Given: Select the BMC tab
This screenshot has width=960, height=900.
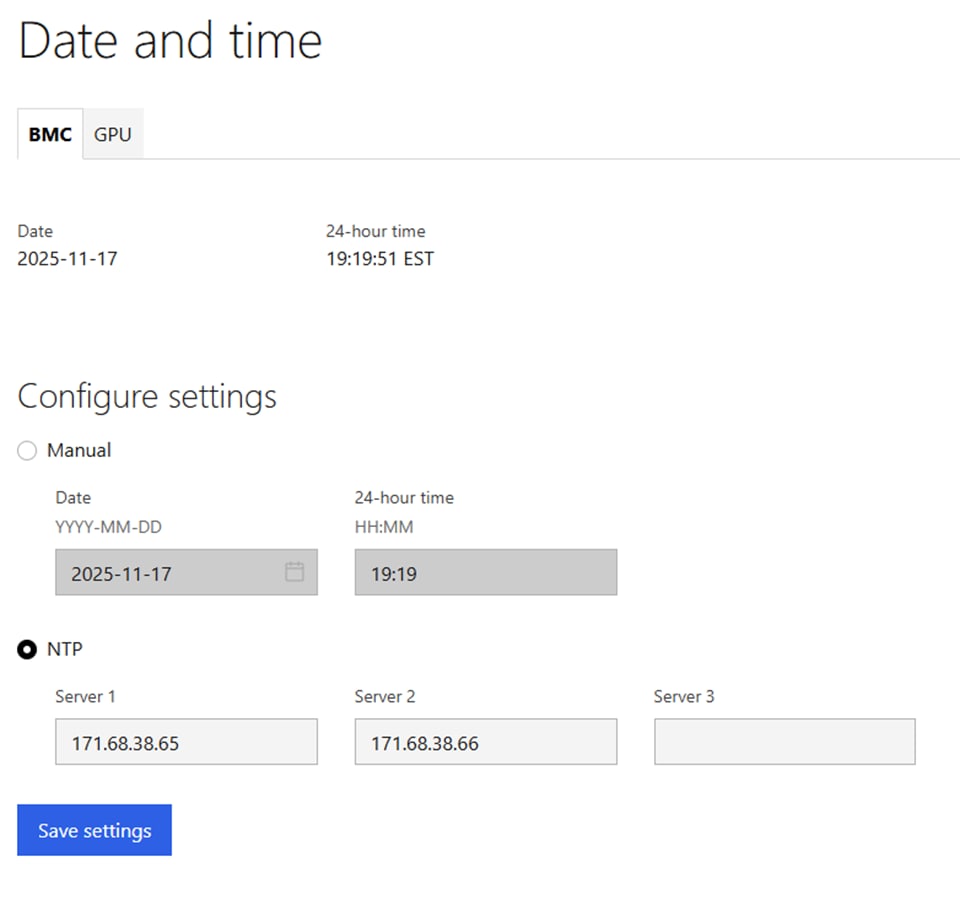Looking at the screenshot, I should pyautogui.click(x=50, y=134).
